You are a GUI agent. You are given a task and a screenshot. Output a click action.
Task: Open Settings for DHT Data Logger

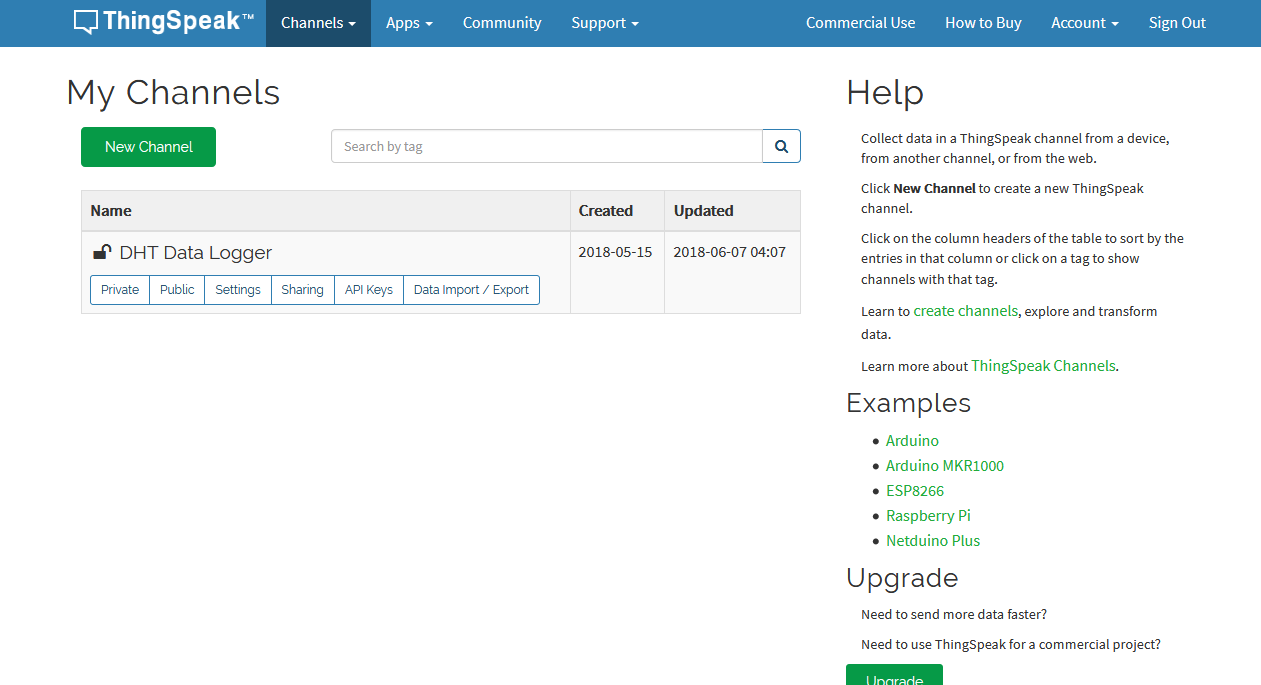pyautogui.click(x=238, y=290)
